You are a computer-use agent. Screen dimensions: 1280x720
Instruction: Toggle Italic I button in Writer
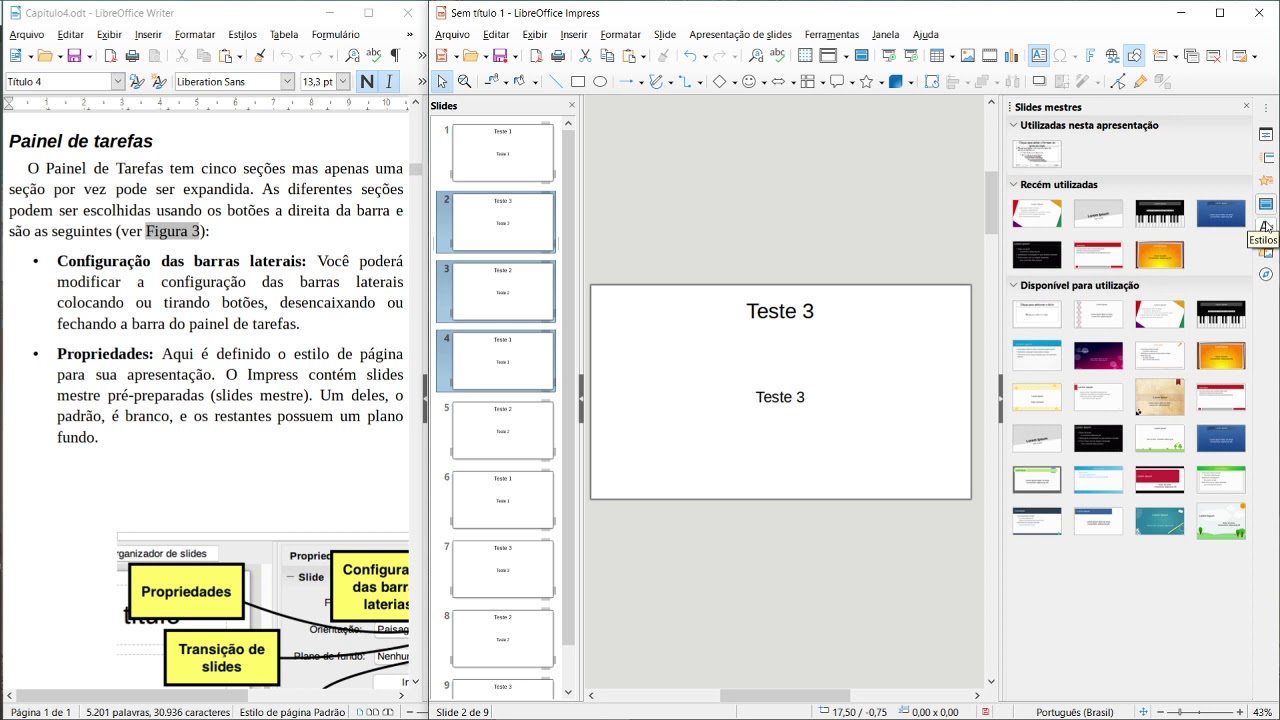[388, 82]
